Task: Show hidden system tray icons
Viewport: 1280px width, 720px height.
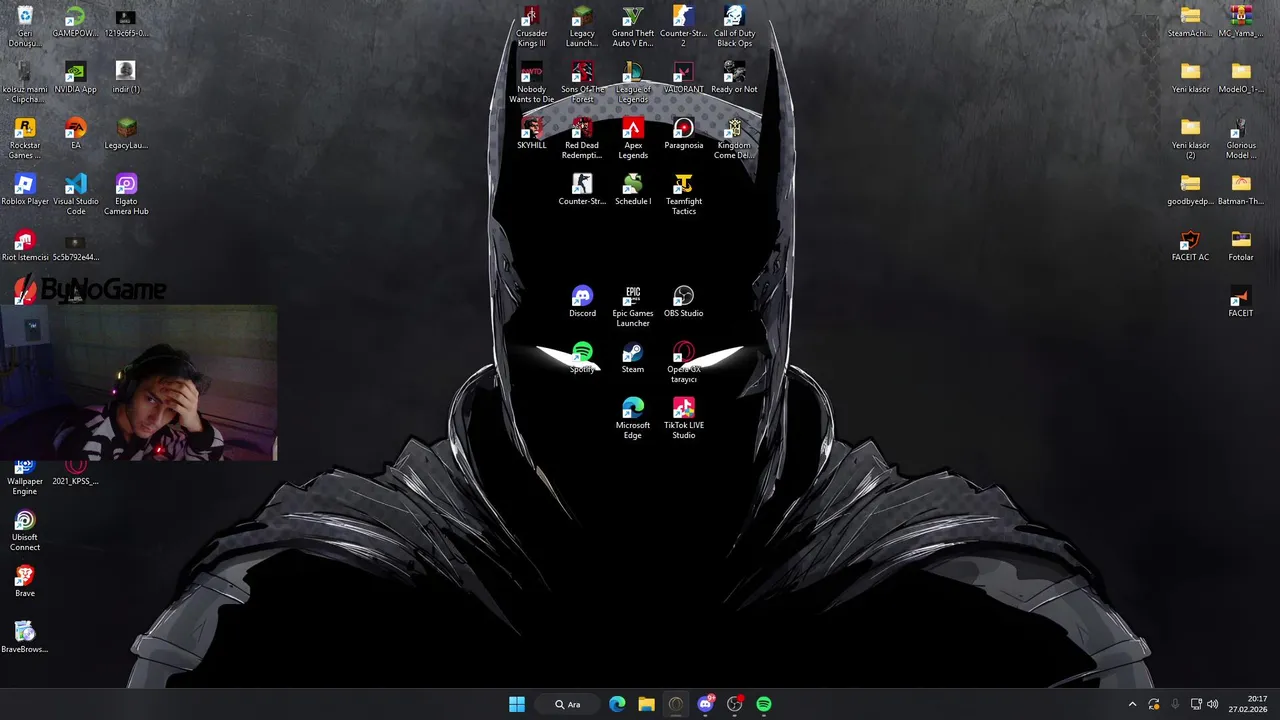Action: (x=1132, y=704)
